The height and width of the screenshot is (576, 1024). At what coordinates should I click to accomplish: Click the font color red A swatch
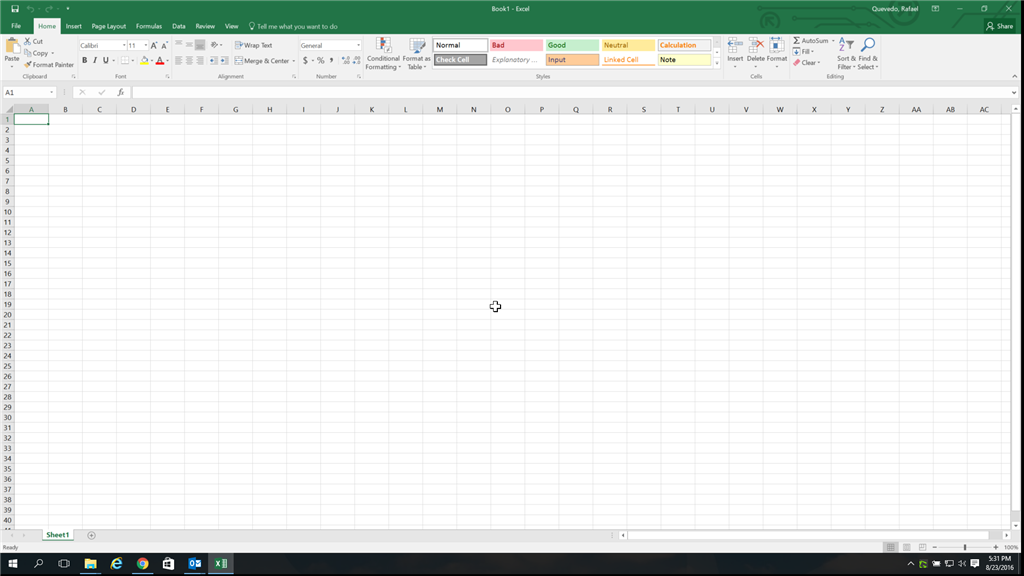[x=159, y=61]
